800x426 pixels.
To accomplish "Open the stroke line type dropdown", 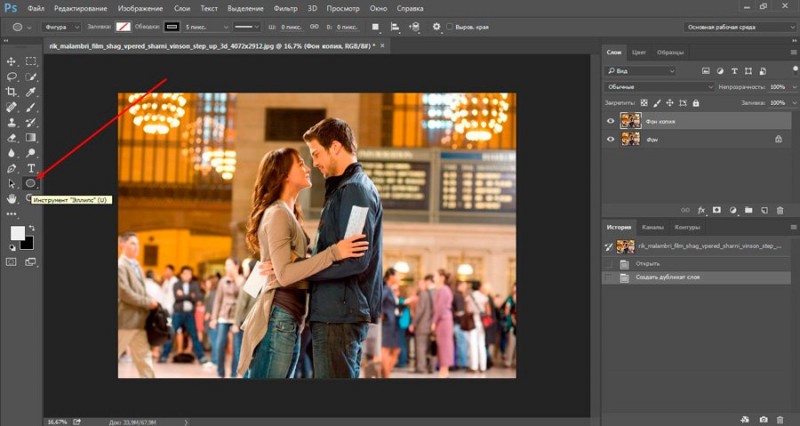I will [246, 27].
